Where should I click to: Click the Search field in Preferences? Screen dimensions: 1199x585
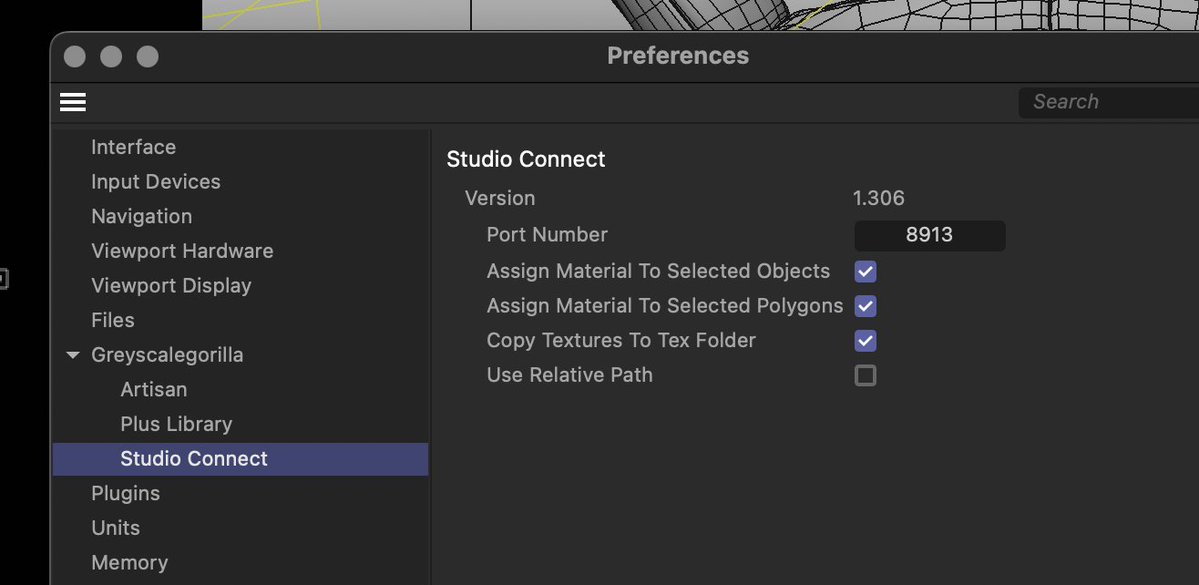pos(1109,102)
